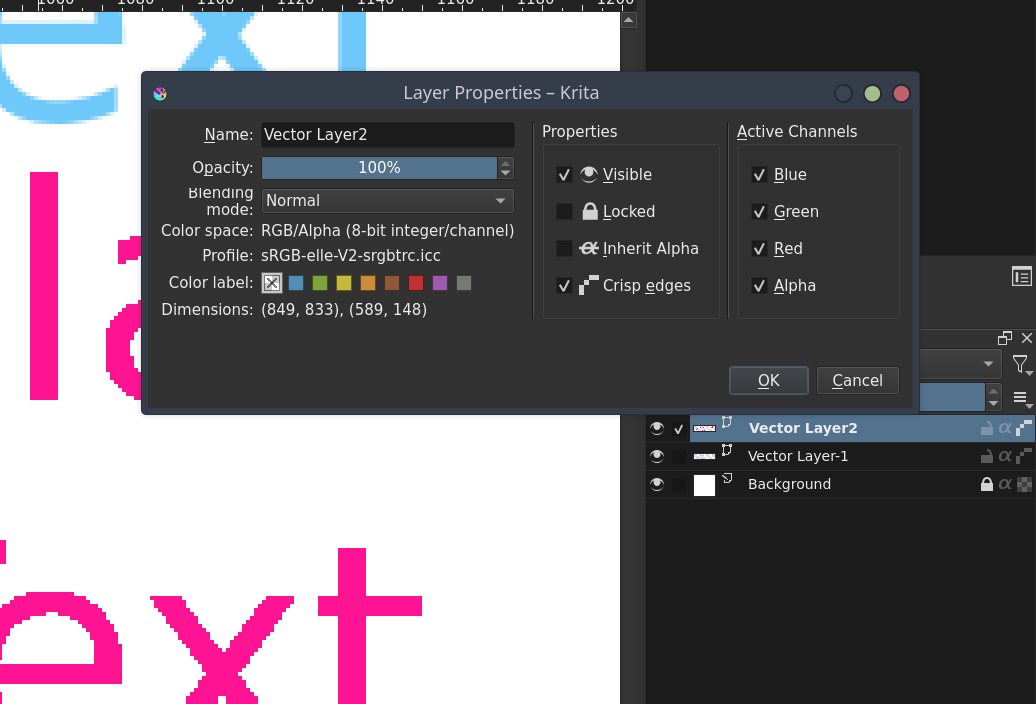Image resolution: width=1036 pixels, height=704 pixels.
Task: Close the Layers docker with its X icon
Action: pyautogui.click(x=1027, y=338)
